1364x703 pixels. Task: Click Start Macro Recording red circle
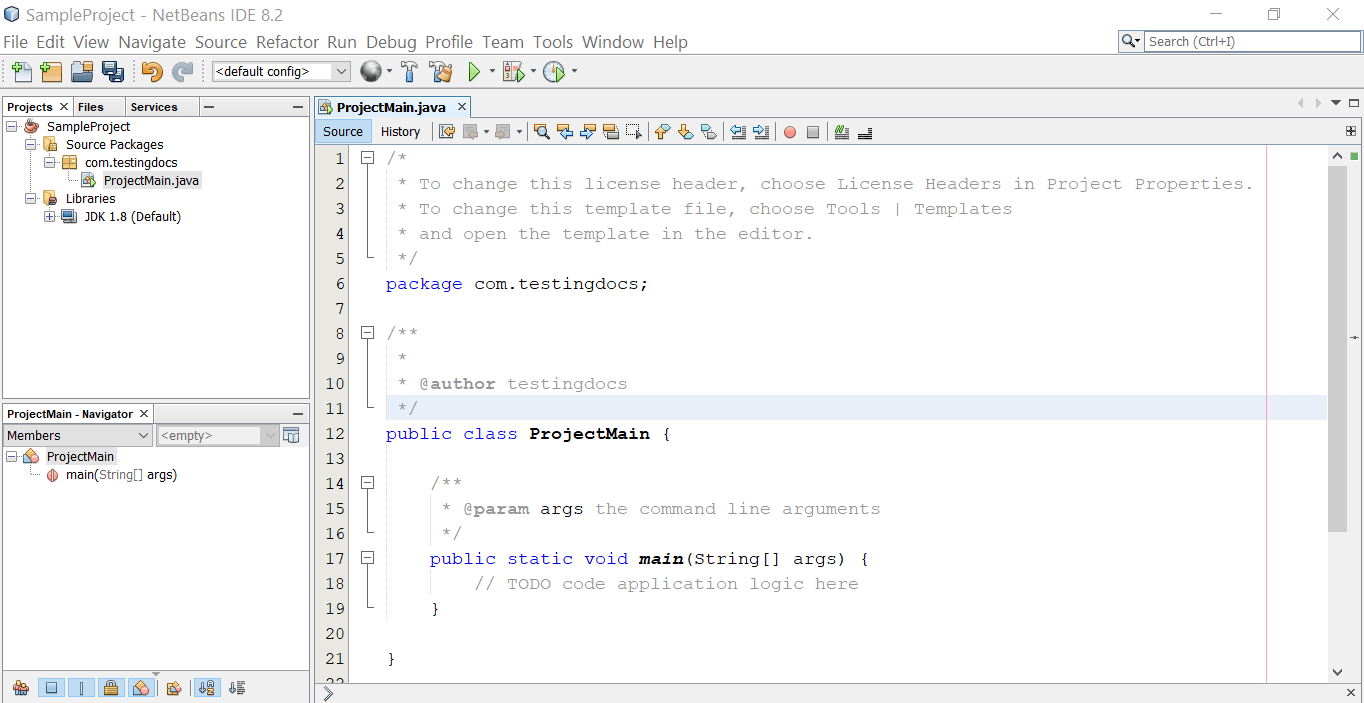pyautogui.click(x=790, y=132)
